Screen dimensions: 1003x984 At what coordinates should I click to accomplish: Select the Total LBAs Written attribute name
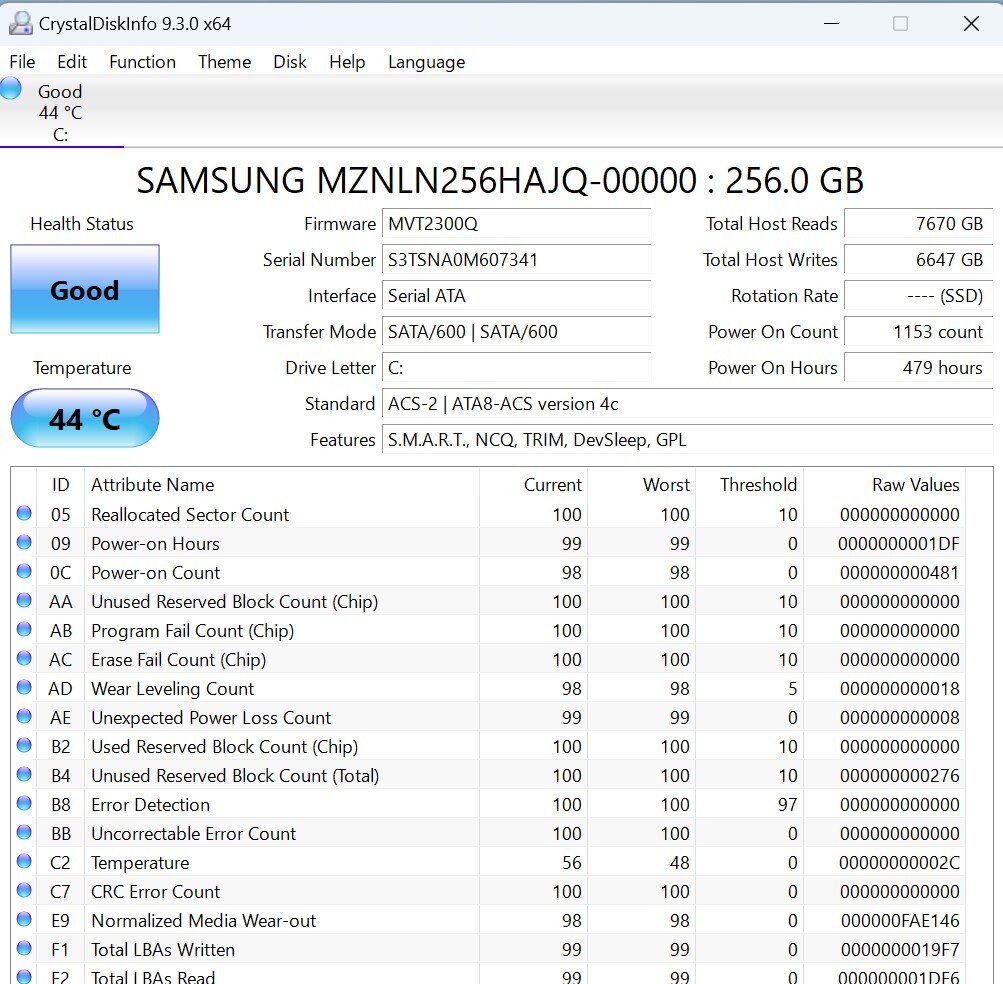click(163, 949)
